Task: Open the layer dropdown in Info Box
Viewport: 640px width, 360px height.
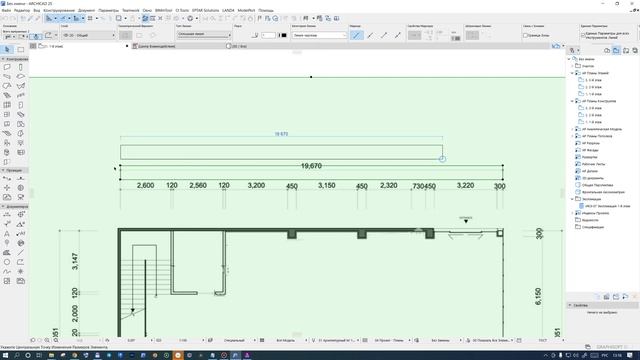Action: coord(89,36)
